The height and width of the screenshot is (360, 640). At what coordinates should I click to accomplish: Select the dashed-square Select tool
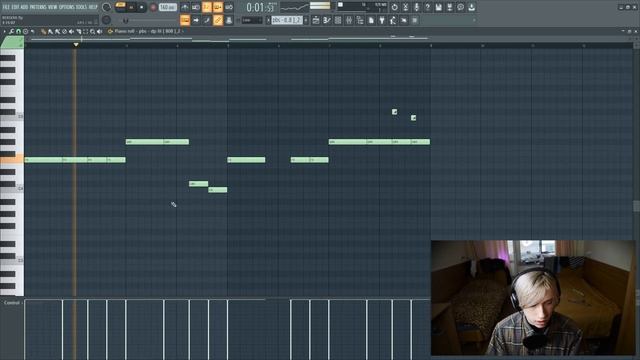85,31
